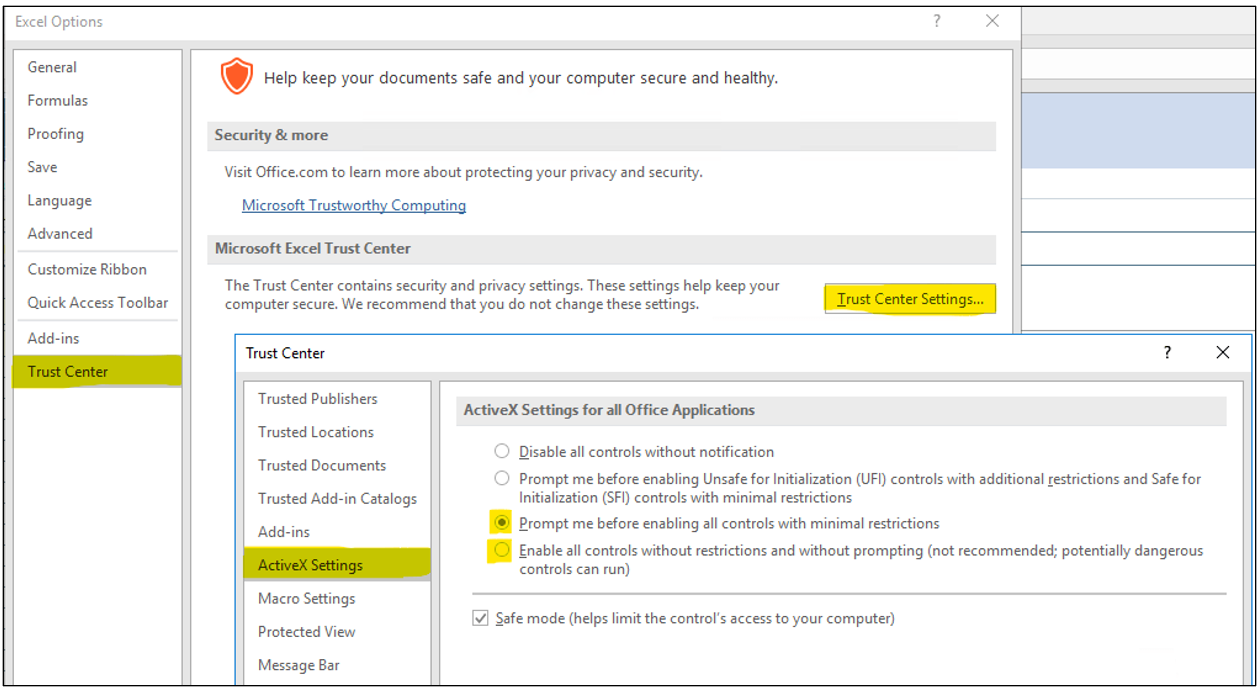Toggle the Safe mode checkbox

(x=481, y=619)
